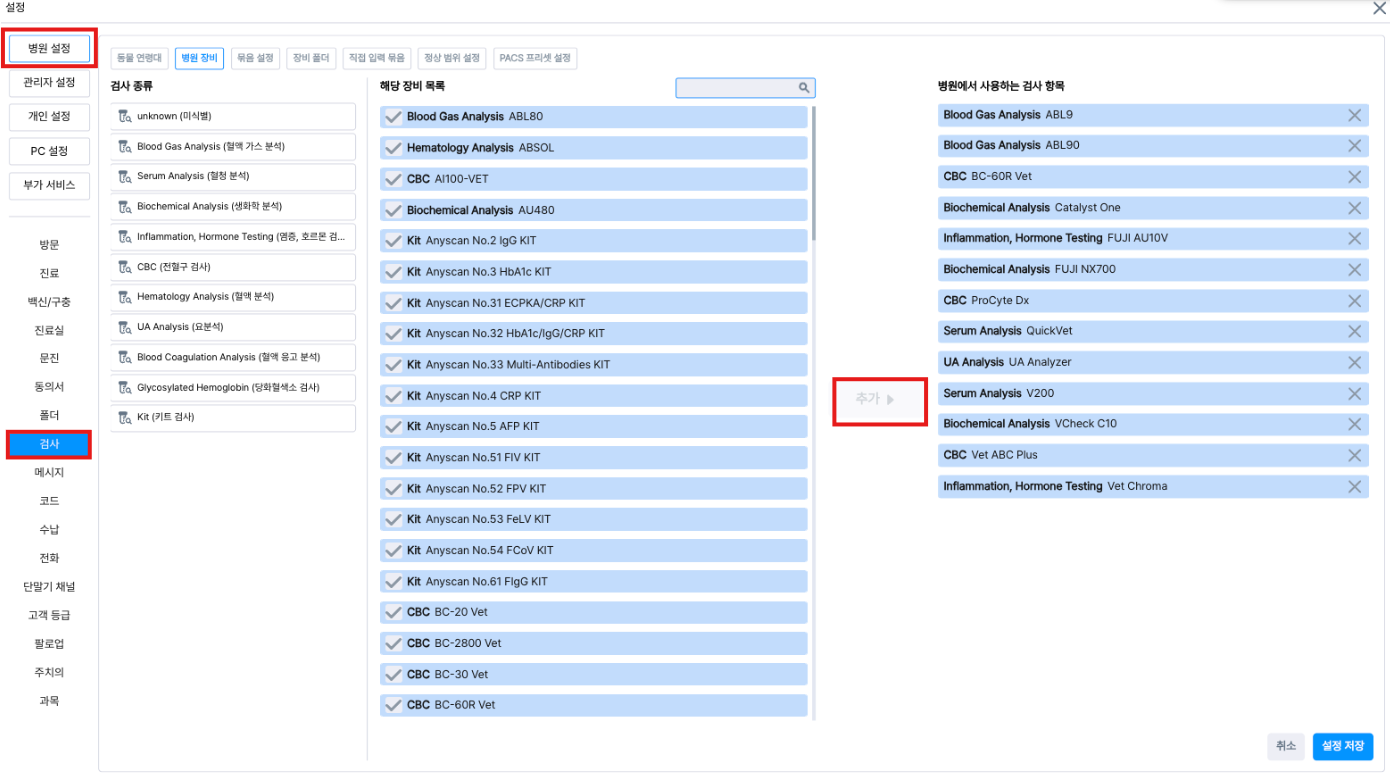Image resolution: width=1390 pixels, height=779 pixels.
Task: Select Serum Analysis (혈청 분석) test type
Action: coord(233,177)
